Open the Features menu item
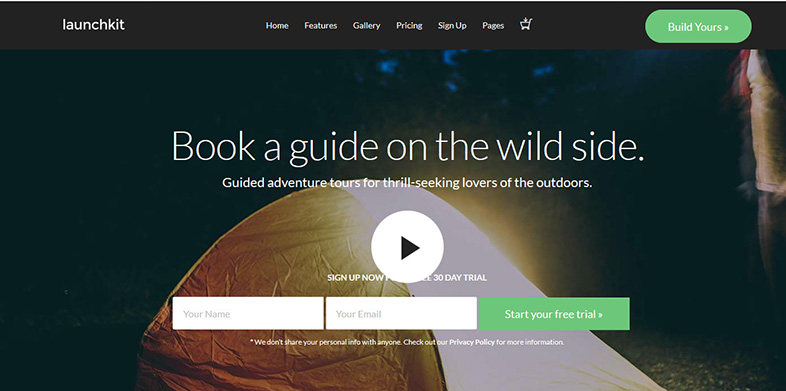Image resolution: width=786 pixels, height=391 pixels. pyautogui.click(x=320, y=26)
